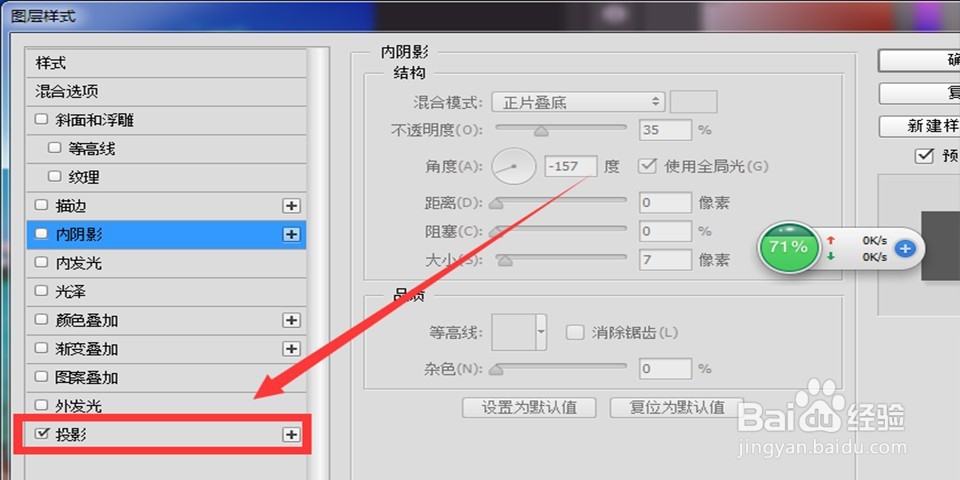This screenshot has width=960, height=480.
Task: Click the 阻塞 slider
Action: (x=561, y=231)
